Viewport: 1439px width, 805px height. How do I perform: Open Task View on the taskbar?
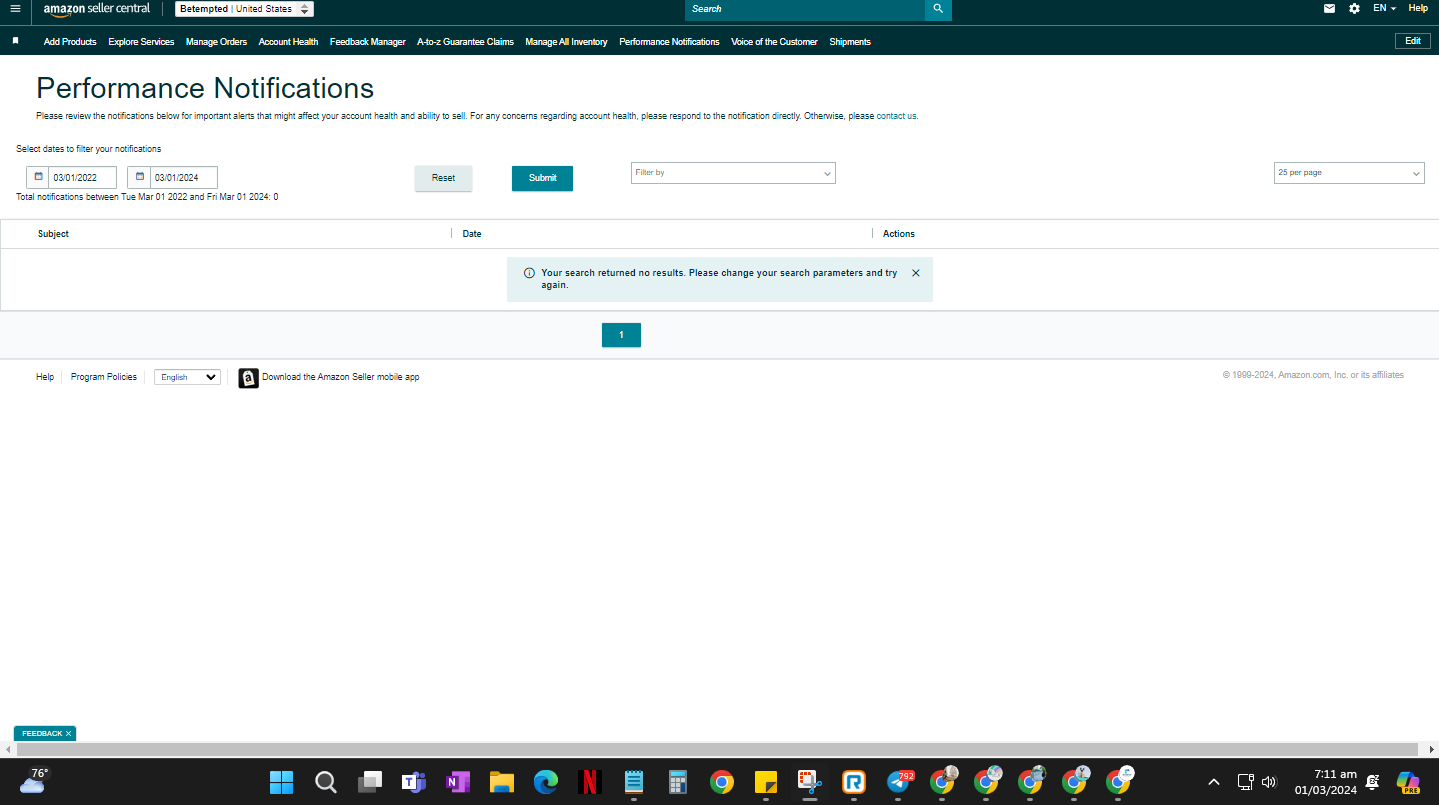(x=370, y=782)
